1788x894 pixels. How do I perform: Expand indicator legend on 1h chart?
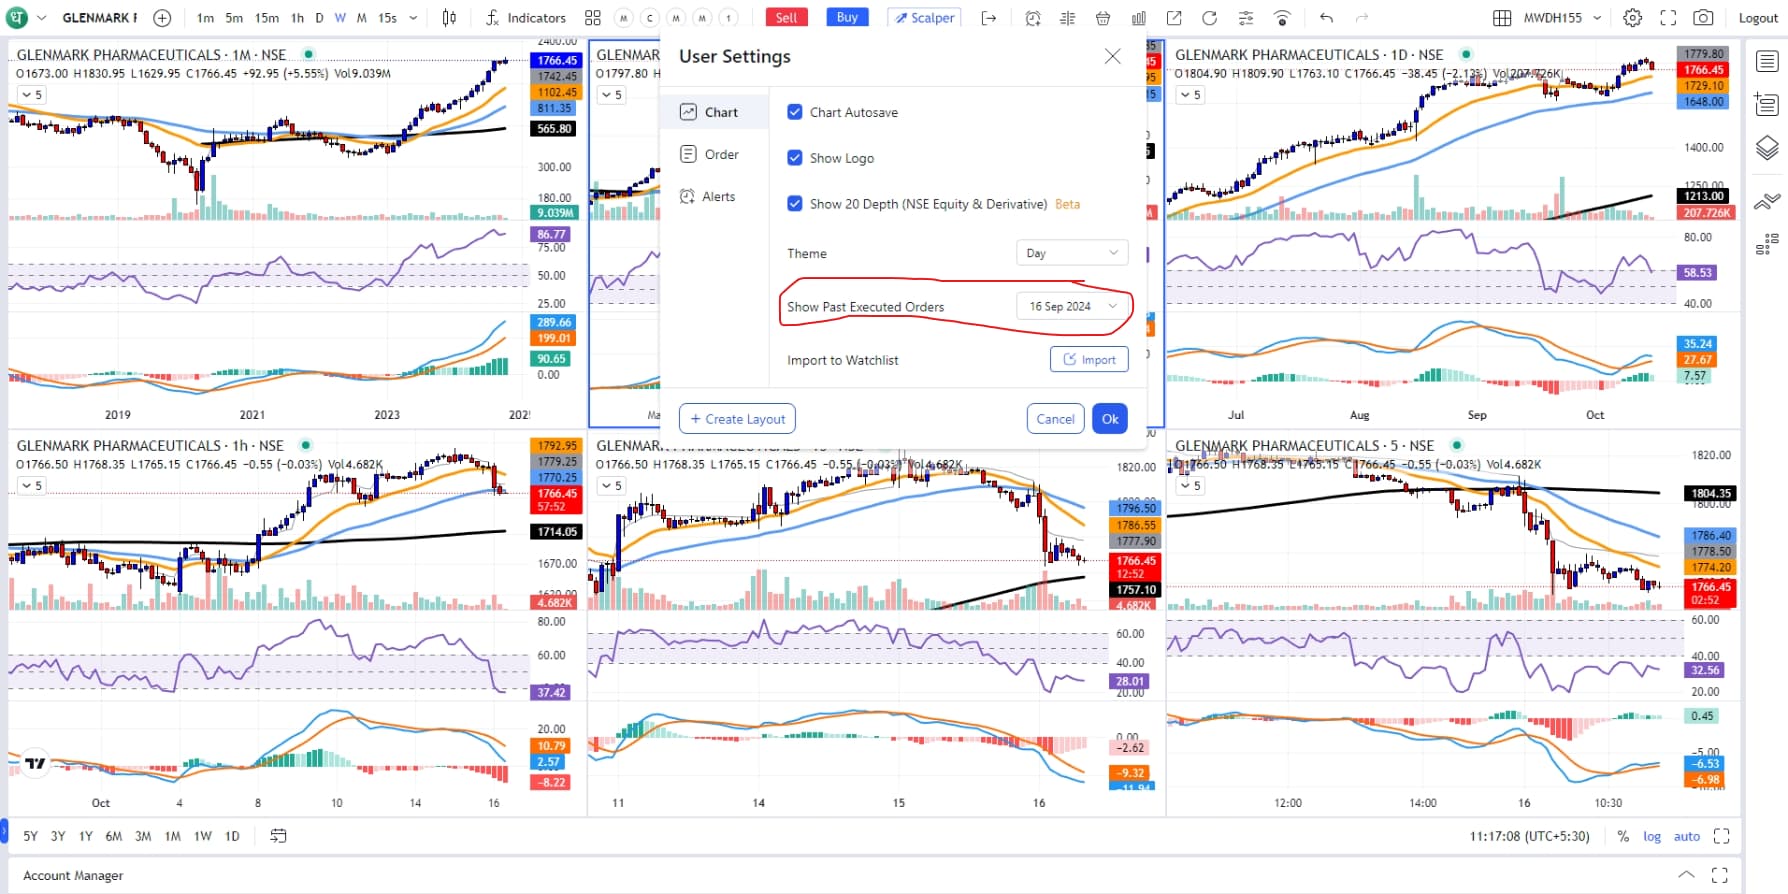click(x=32, y=486)
